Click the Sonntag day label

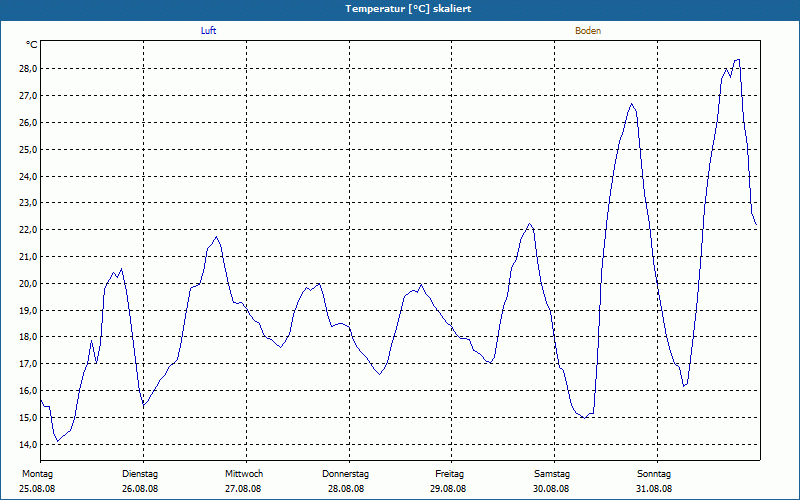654,474
